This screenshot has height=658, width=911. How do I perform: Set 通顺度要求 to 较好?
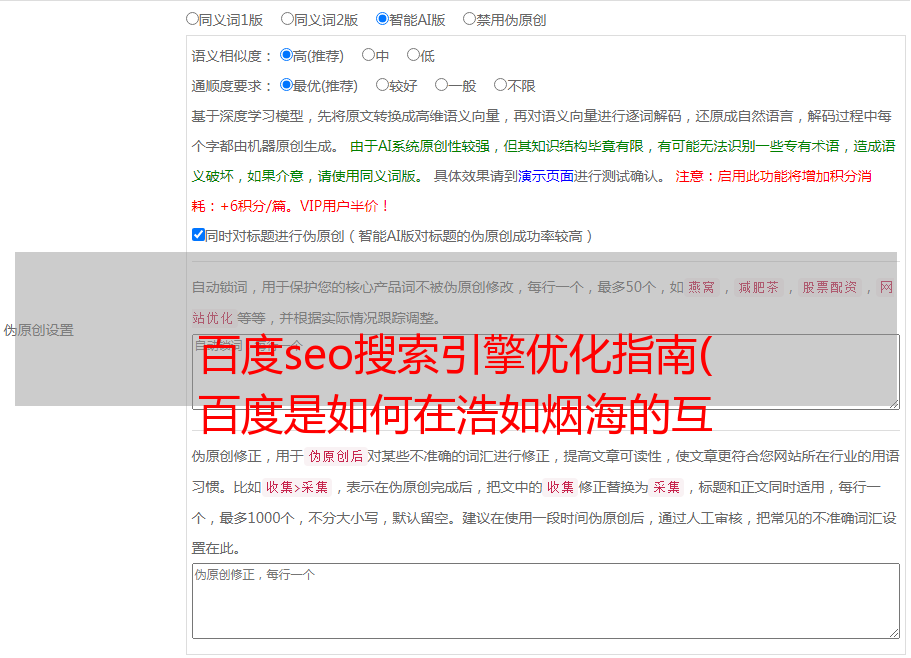click(x=382, y=85)
